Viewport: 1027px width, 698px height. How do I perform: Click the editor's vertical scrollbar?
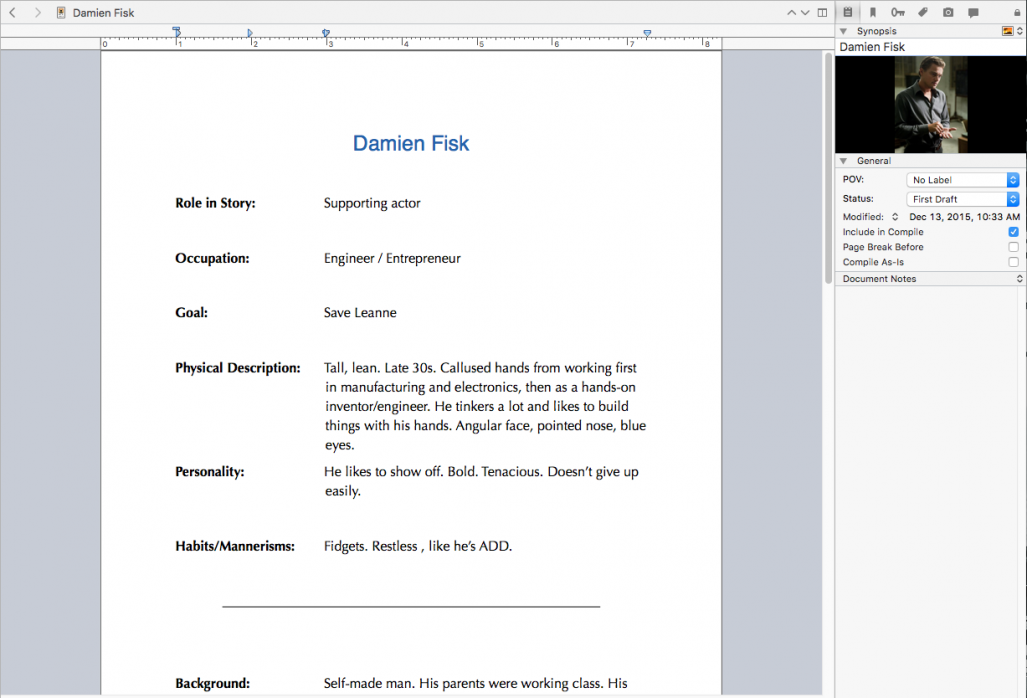829,168
